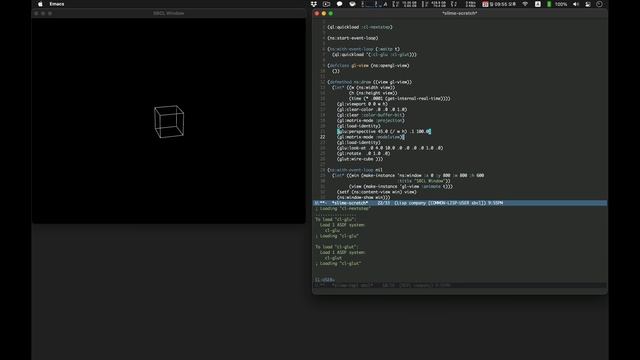Click the glu:perspective 45.0 line
Screen dimensions: 640x360
384,131
